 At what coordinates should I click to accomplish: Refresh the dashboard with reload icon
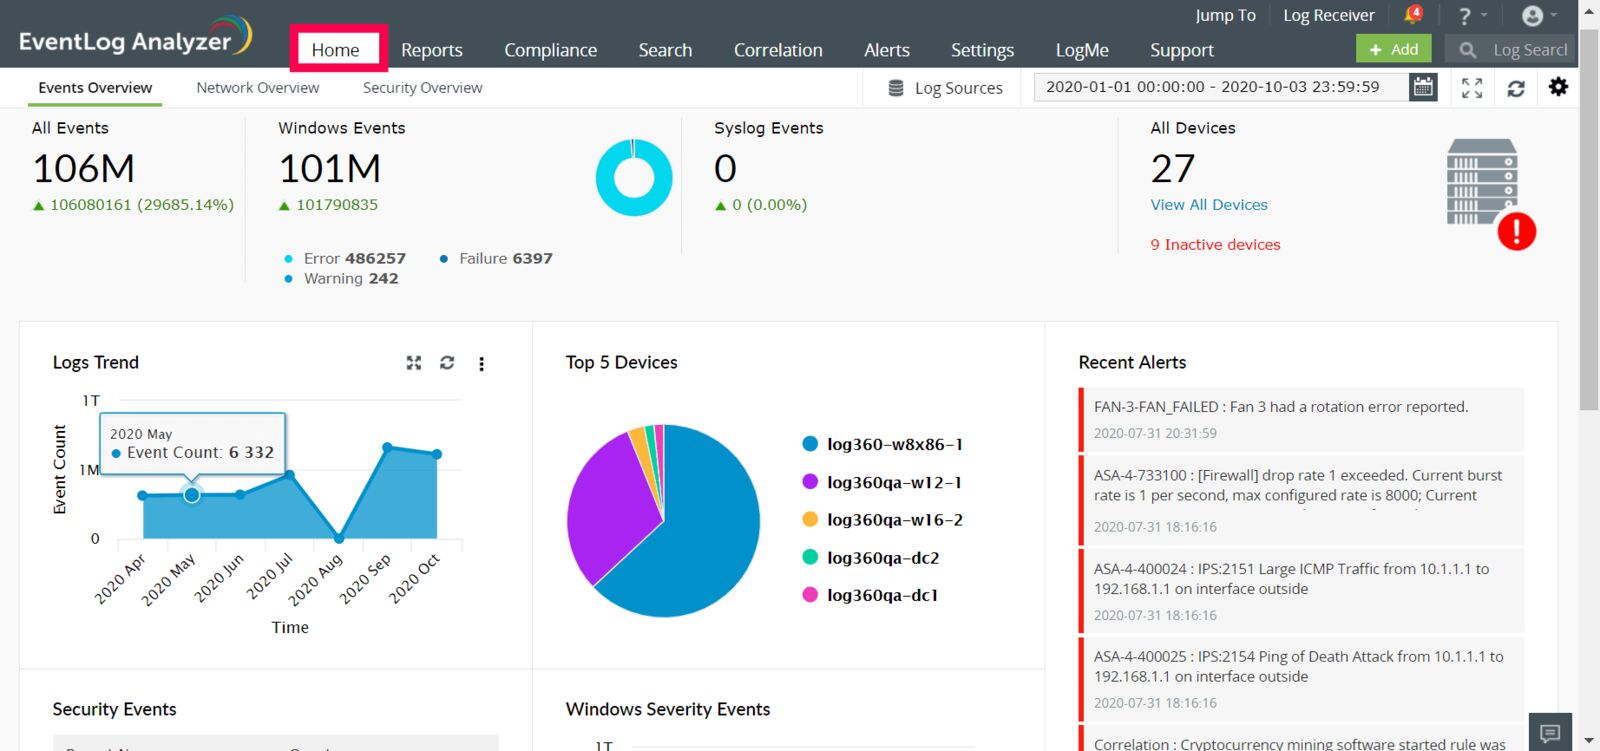(1516, 88)
